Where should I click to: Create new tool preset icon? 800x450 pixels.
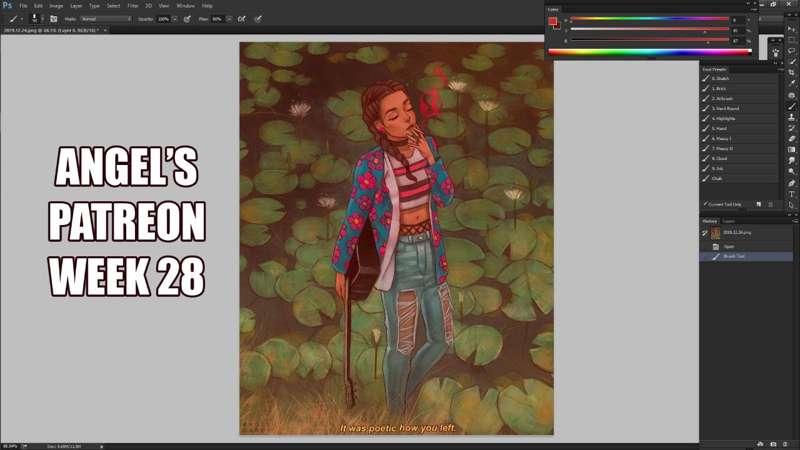pyautogui.click(x=758, y=204)
